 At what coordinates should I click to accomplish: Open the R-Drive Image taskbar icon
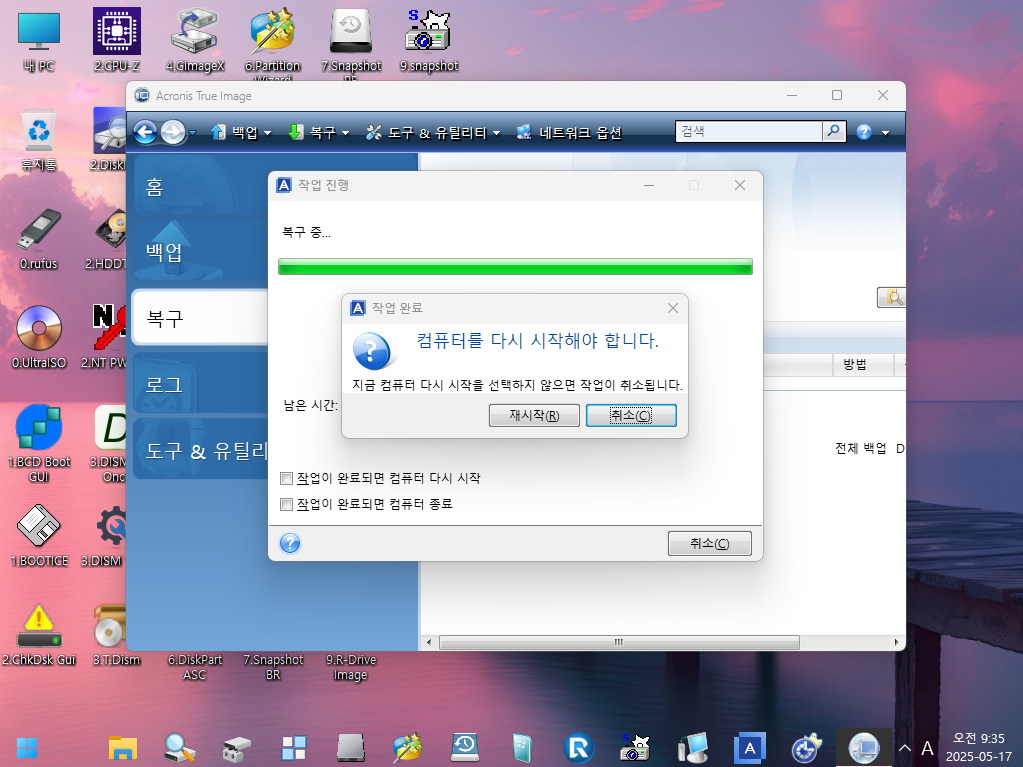(x=578, y=748)
